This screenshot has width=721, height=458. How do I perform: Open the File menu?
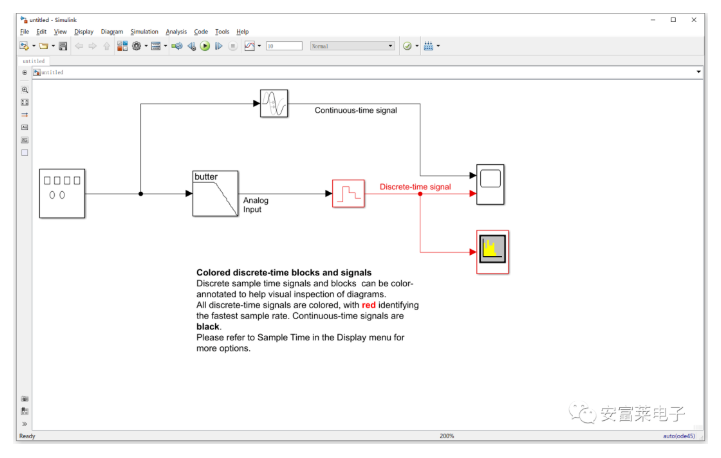point(24,32)
